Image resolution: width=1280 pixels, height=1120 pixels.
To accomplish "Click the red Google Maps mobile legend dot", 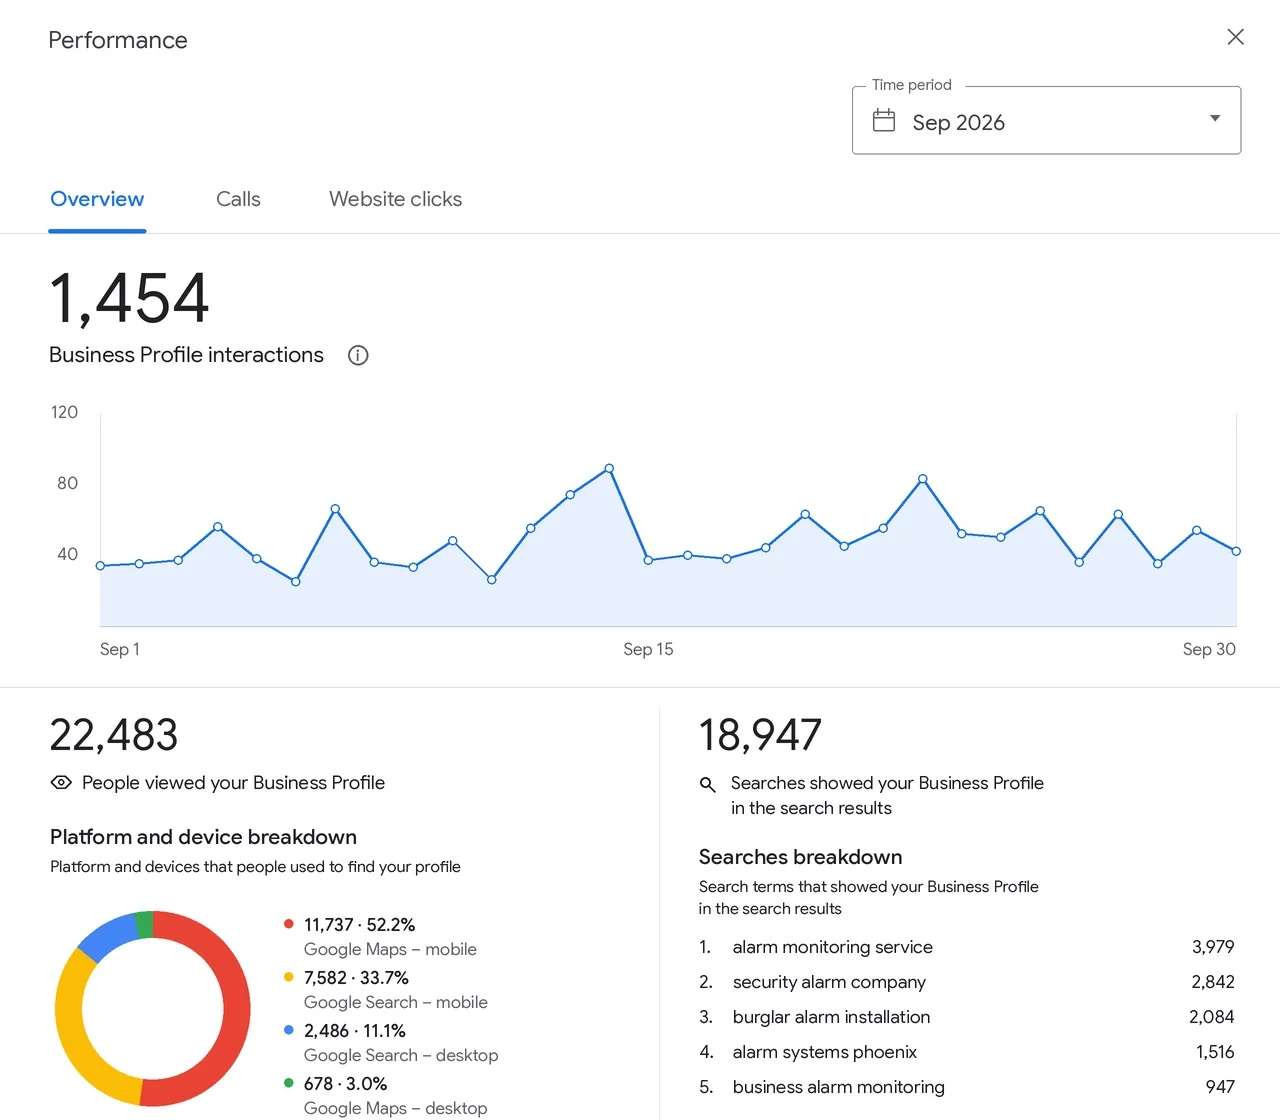I will [289, 924].
